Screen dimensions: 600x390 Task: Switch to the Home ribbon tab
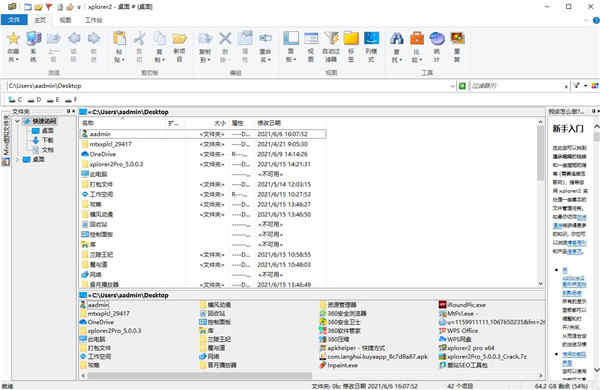click(40, 20)
